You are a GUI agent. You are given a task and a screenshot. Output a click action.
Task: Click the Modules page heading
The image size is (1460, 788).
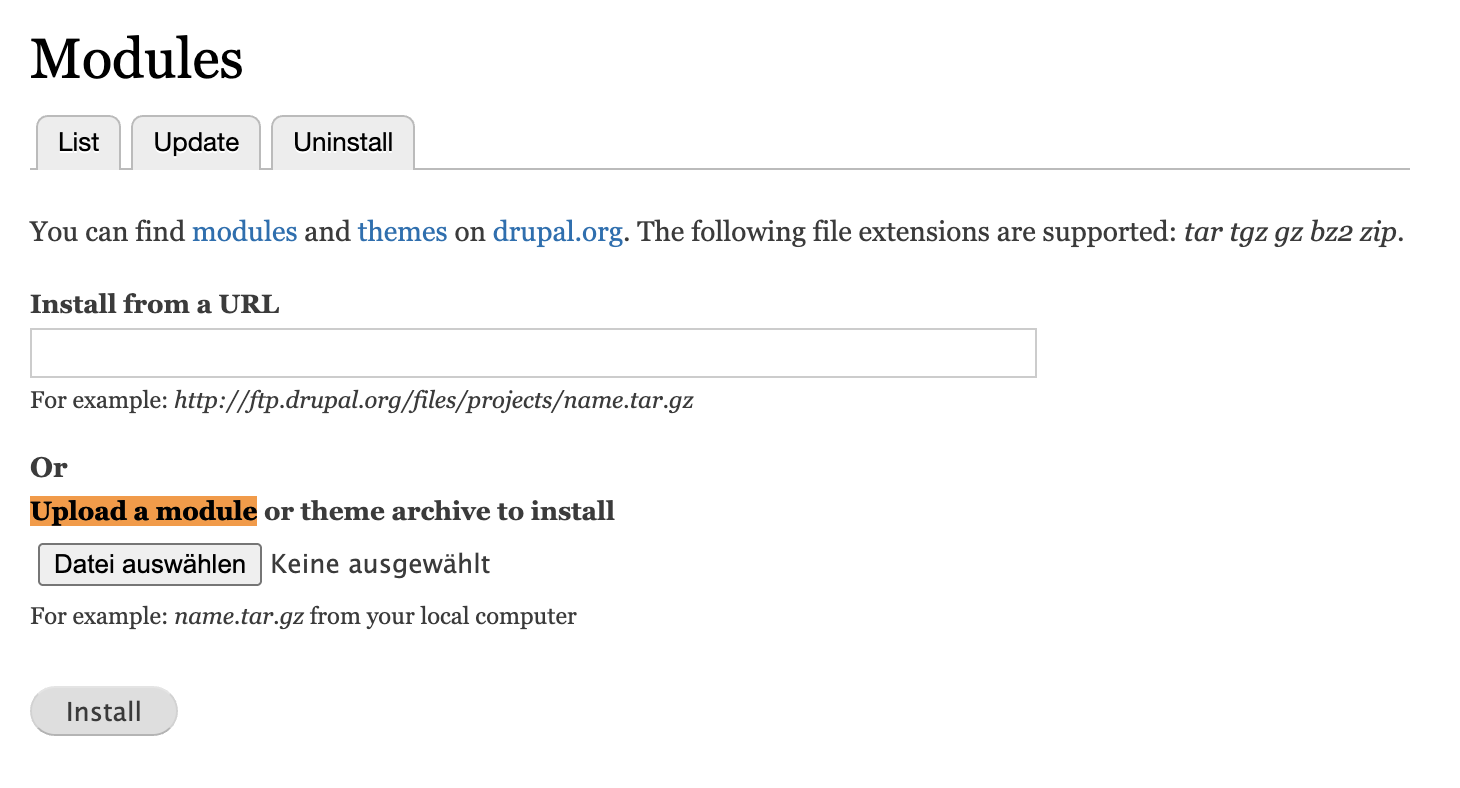[x=136, y=58]
